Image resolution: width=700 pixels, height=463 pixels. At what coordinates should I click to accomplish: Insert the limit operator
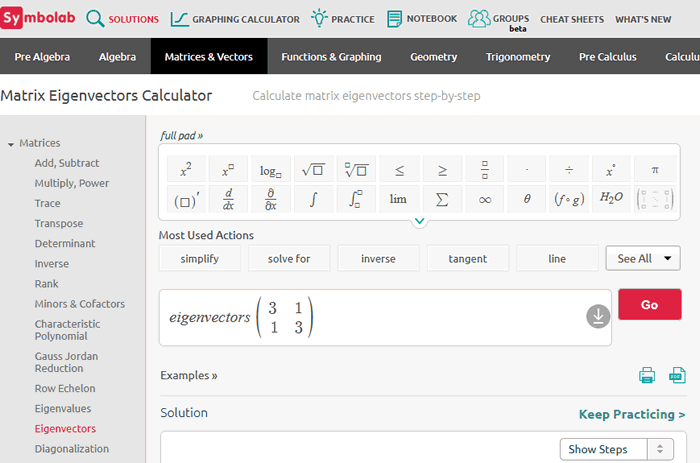coord(398,199)
